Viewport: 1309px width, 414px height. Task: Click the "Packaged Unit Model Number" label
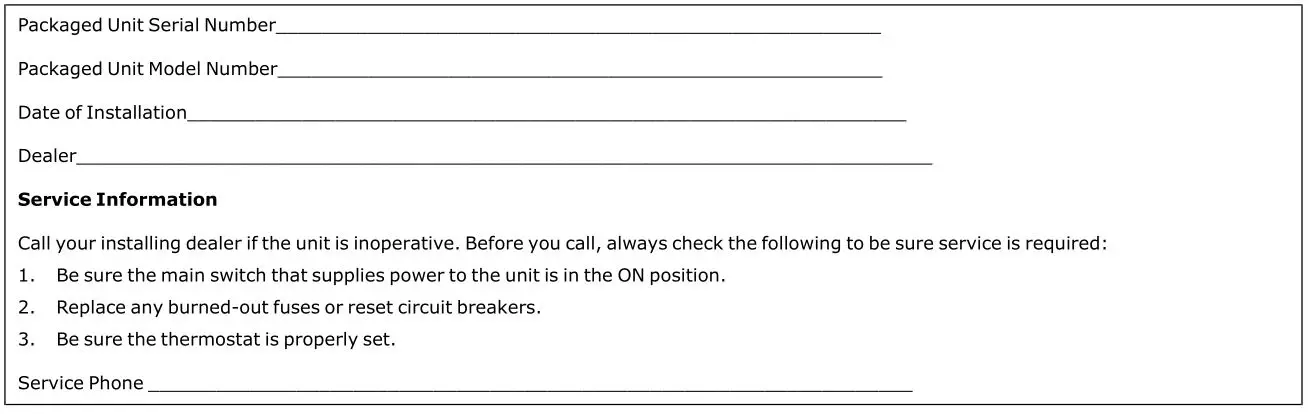point(147,69)
